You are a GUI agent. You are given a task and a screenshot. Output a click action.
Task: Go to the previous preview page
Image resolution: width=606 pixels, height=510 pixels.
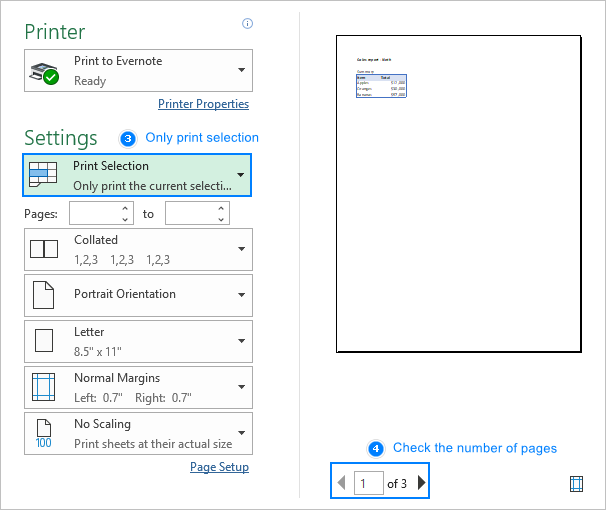coord(342,483)
